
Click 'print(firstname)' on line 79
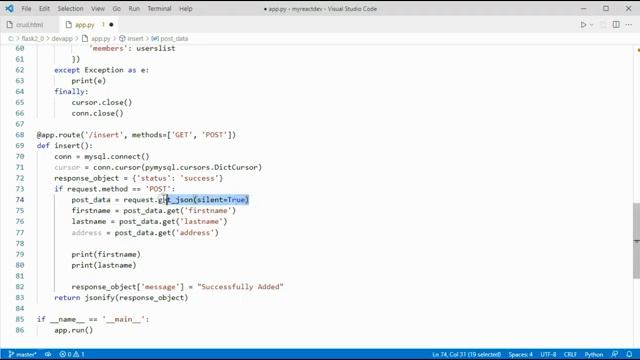click(x=106, y=254)
